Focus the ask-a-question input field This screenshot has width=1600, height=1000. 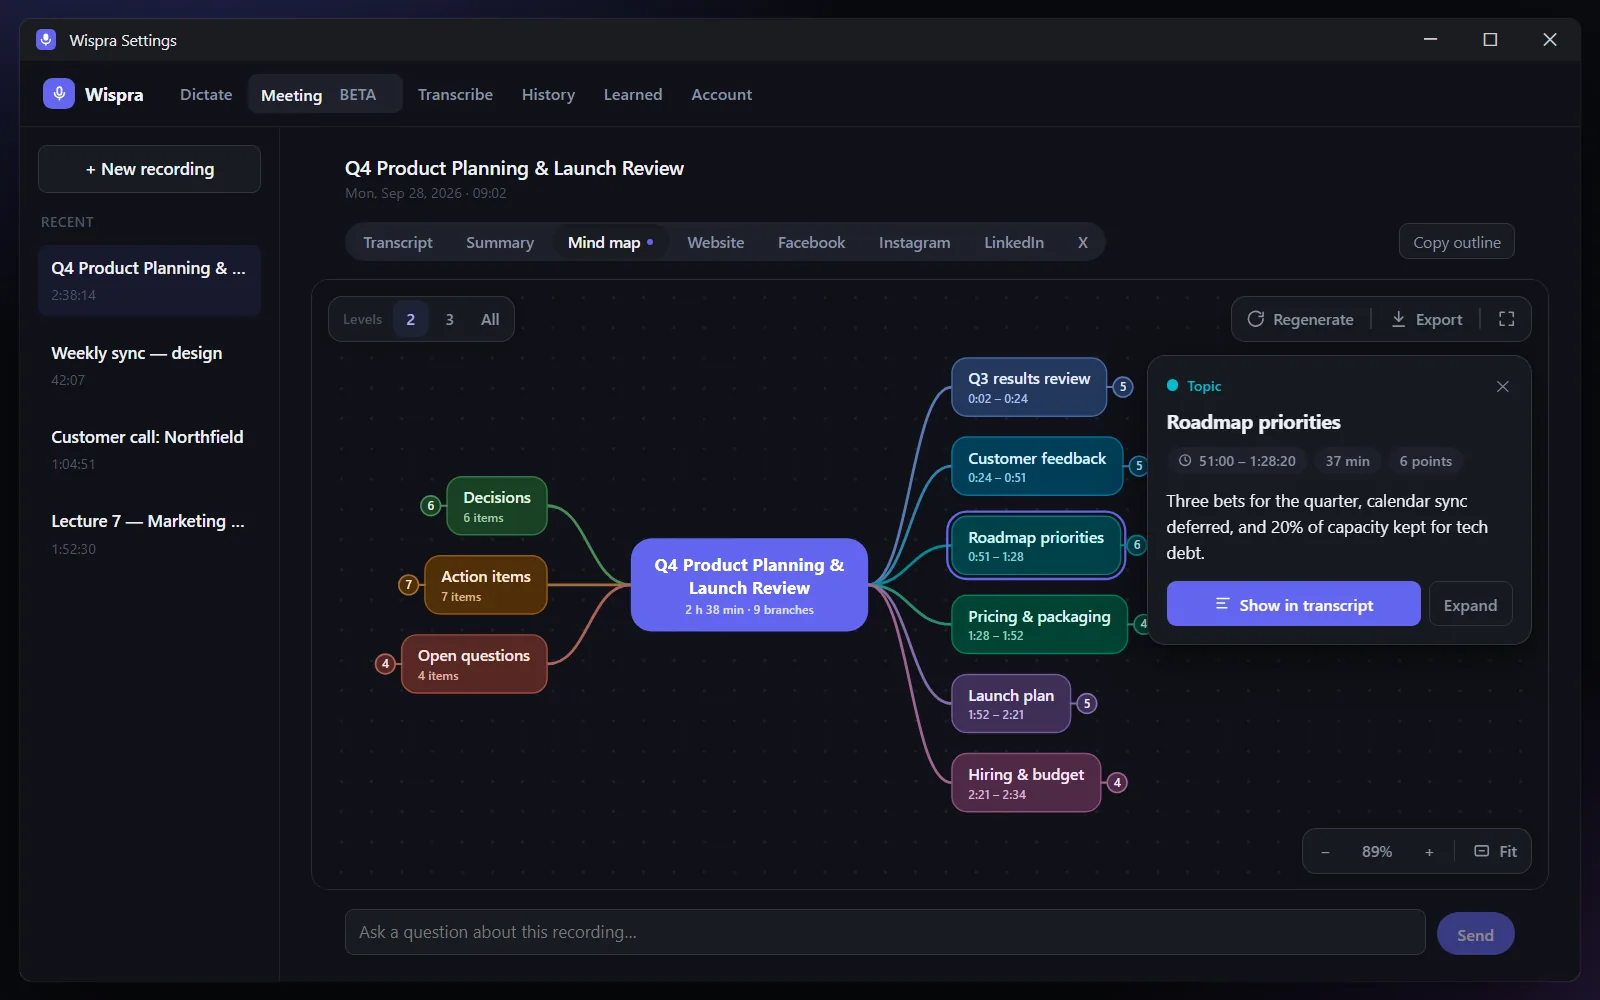pyautogui.click(x=885, y=932)
